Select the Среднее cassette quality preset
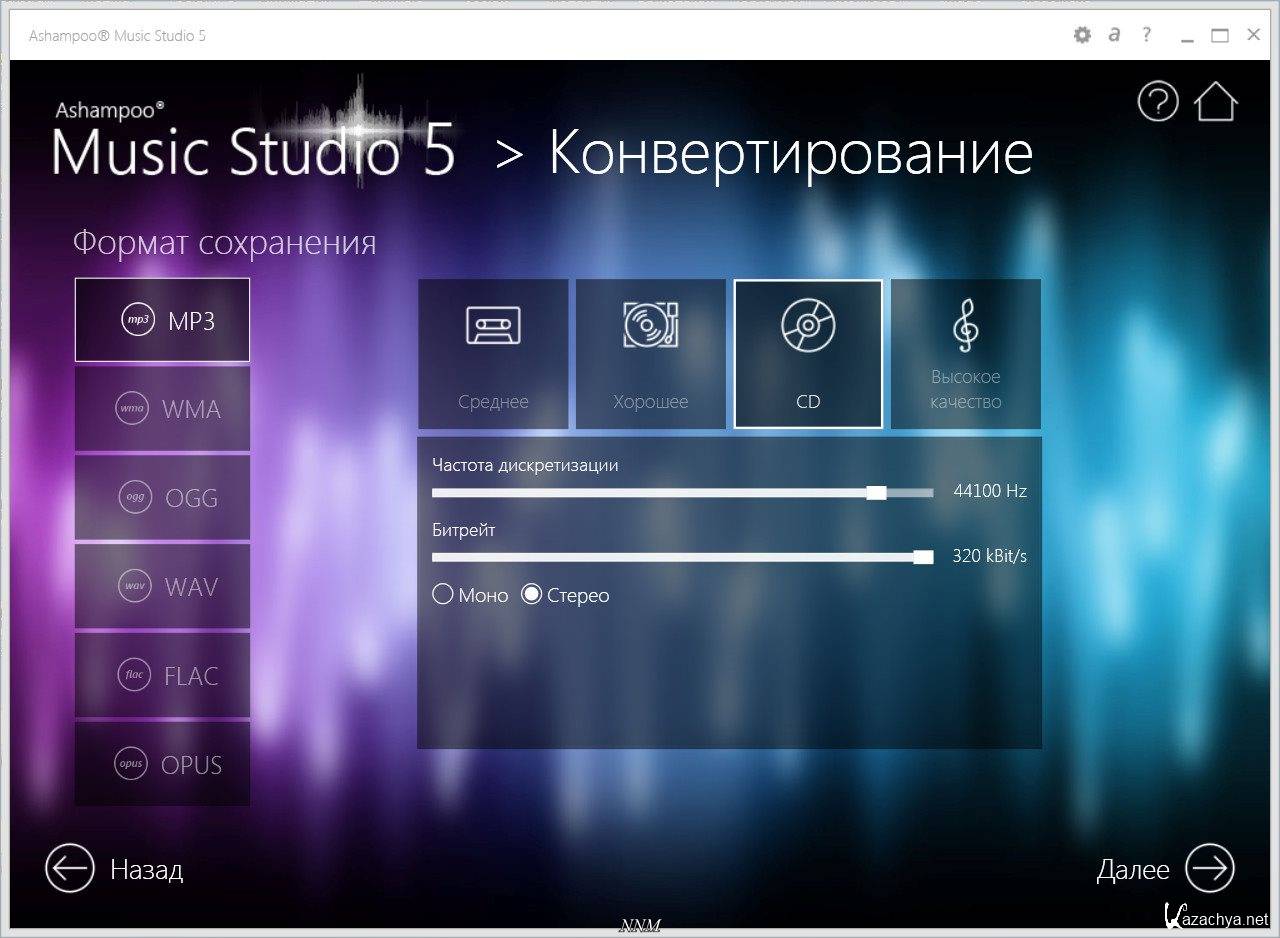This screenshot has height=938, width=1280. pyautogui.click(x=493, y=354)
